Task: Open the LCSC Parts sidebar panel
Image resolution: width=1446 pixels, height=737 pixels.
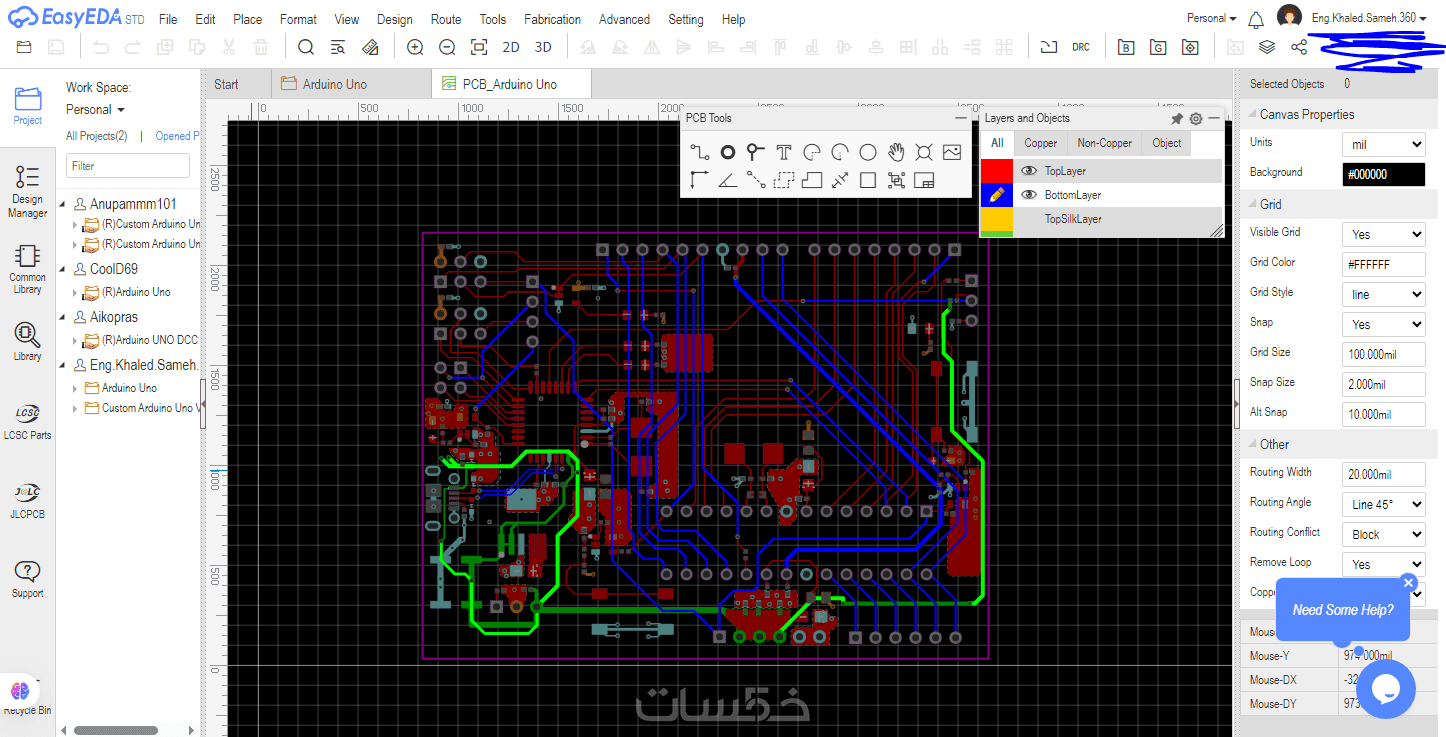Action: click(x=27, y=422)
